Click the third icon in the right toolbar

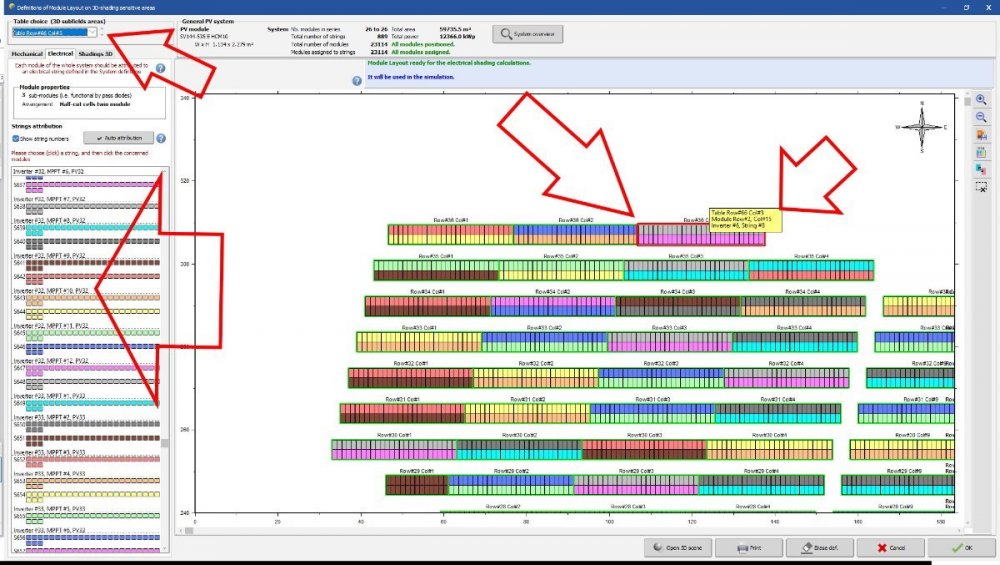(x=980, y=135)
